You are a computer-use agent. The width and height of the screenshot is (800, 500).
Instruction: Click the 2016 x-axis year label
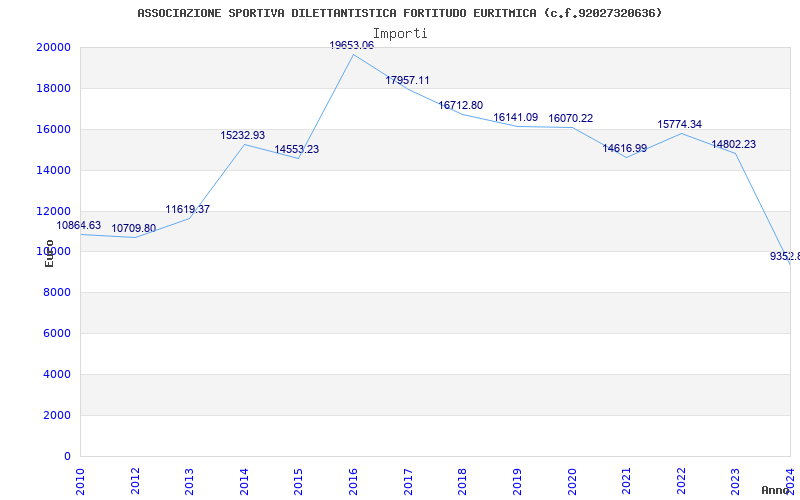click(353, 481)
